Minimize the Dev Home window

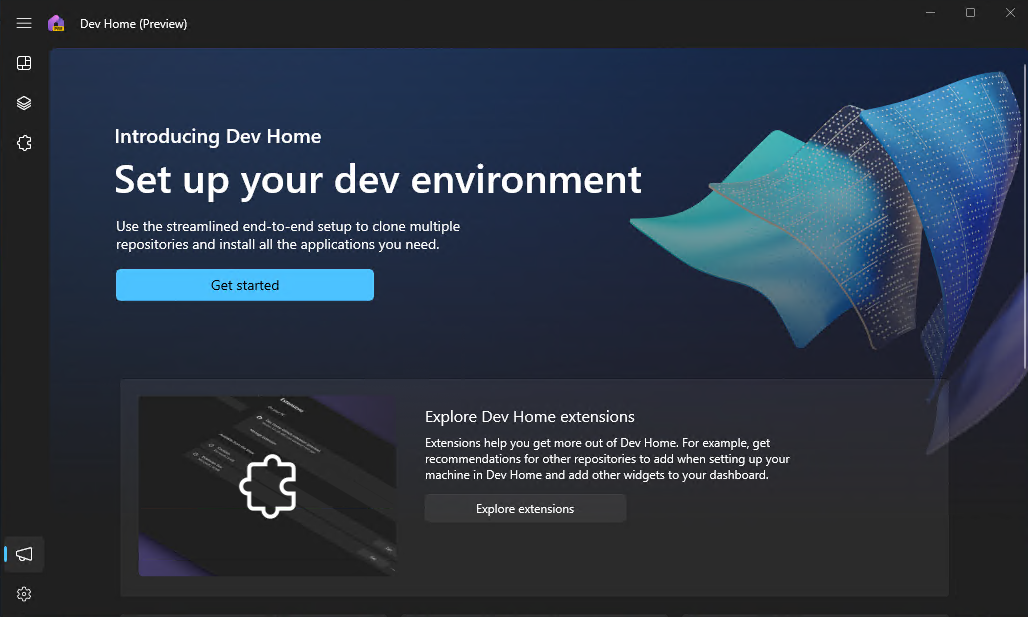(930, 12)
